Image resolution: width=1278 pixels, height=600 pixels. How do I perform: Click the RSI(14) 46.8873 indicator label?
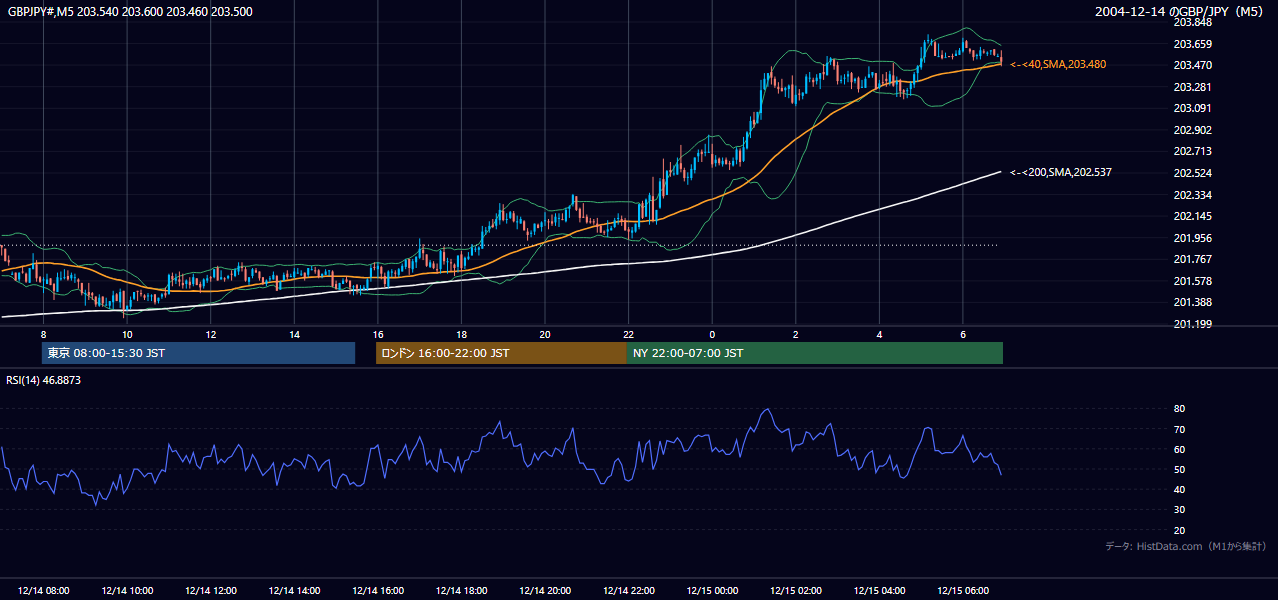point(44,380)
